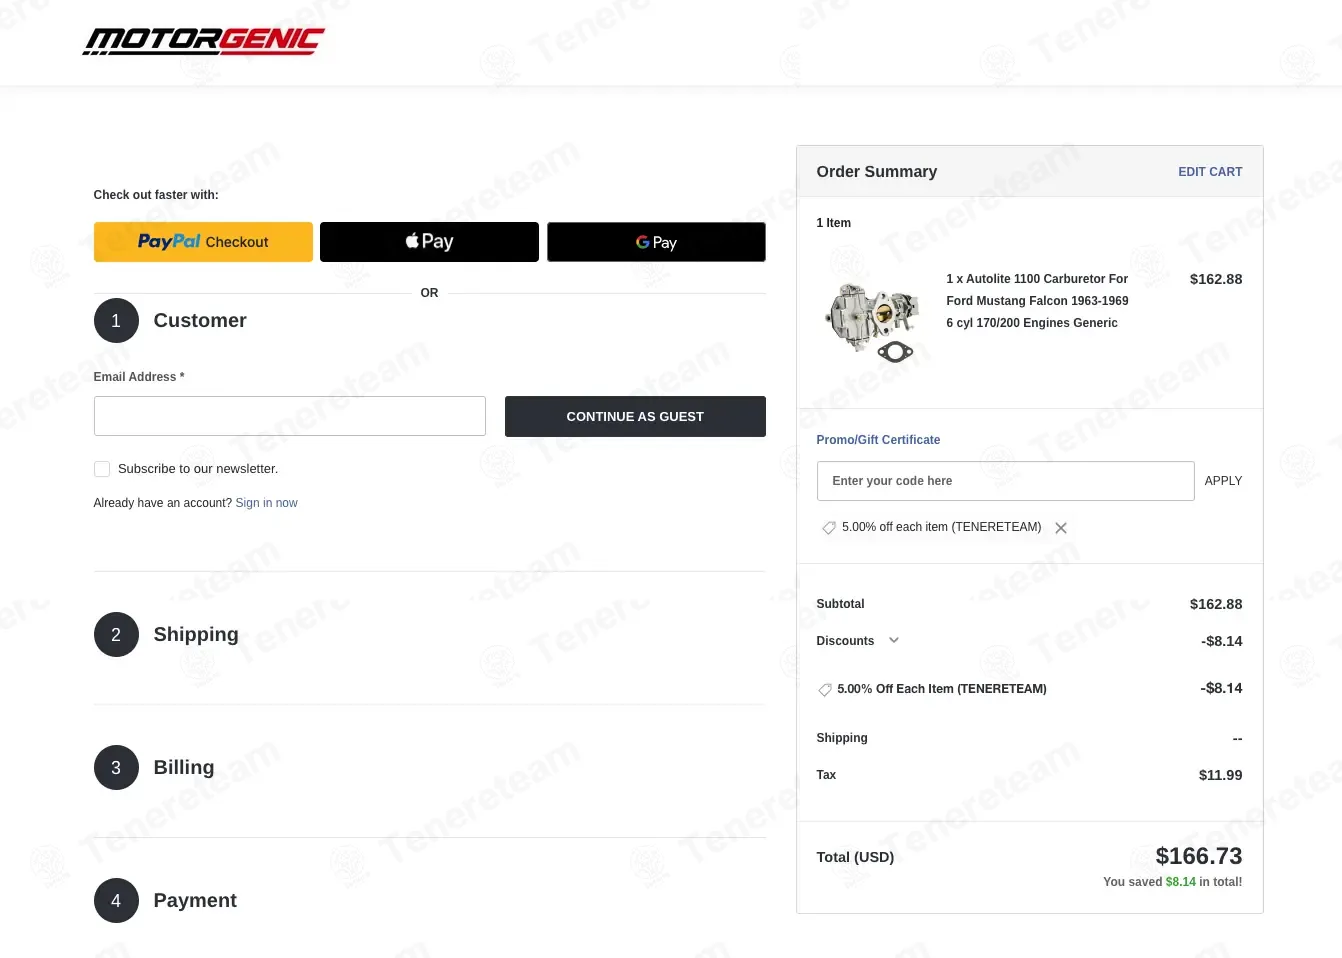1342x958 pixels.
Task: Apply the promo code
Action: 1223,481
